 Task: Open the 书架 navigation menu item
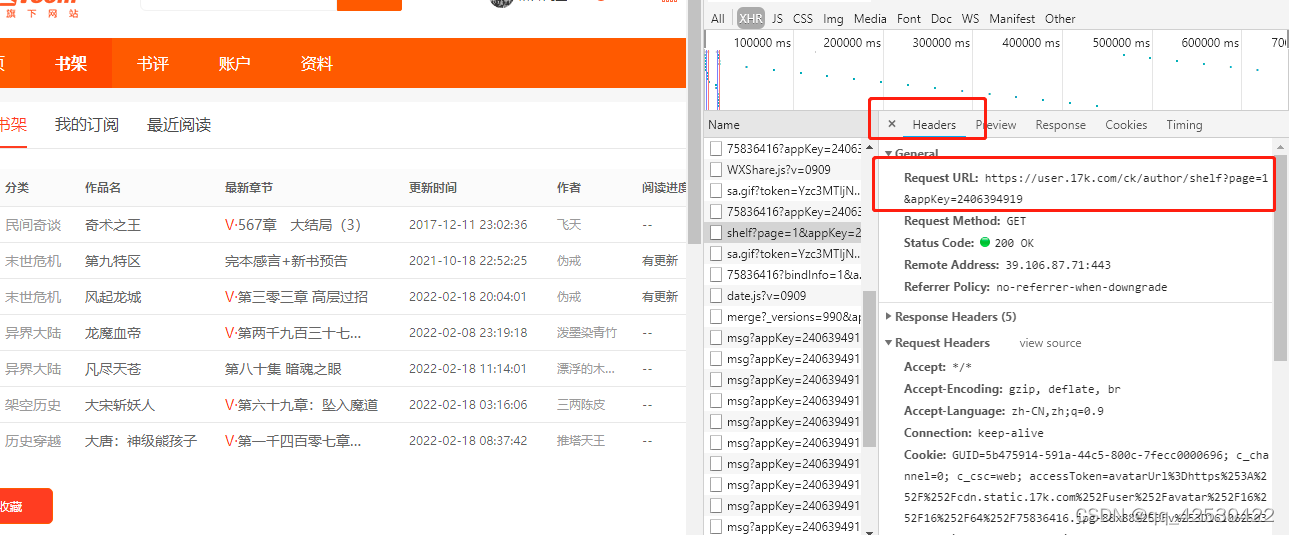(x=71, y=63)
